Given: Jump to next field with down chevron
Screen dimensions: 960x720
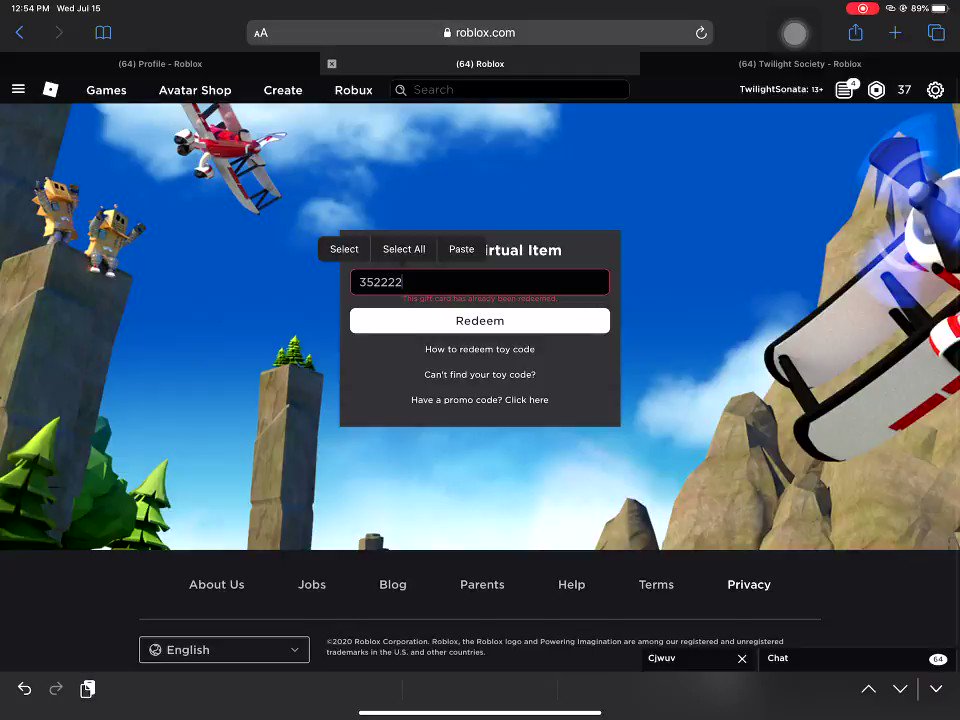Looking at the screenshot, I should 900,689.
